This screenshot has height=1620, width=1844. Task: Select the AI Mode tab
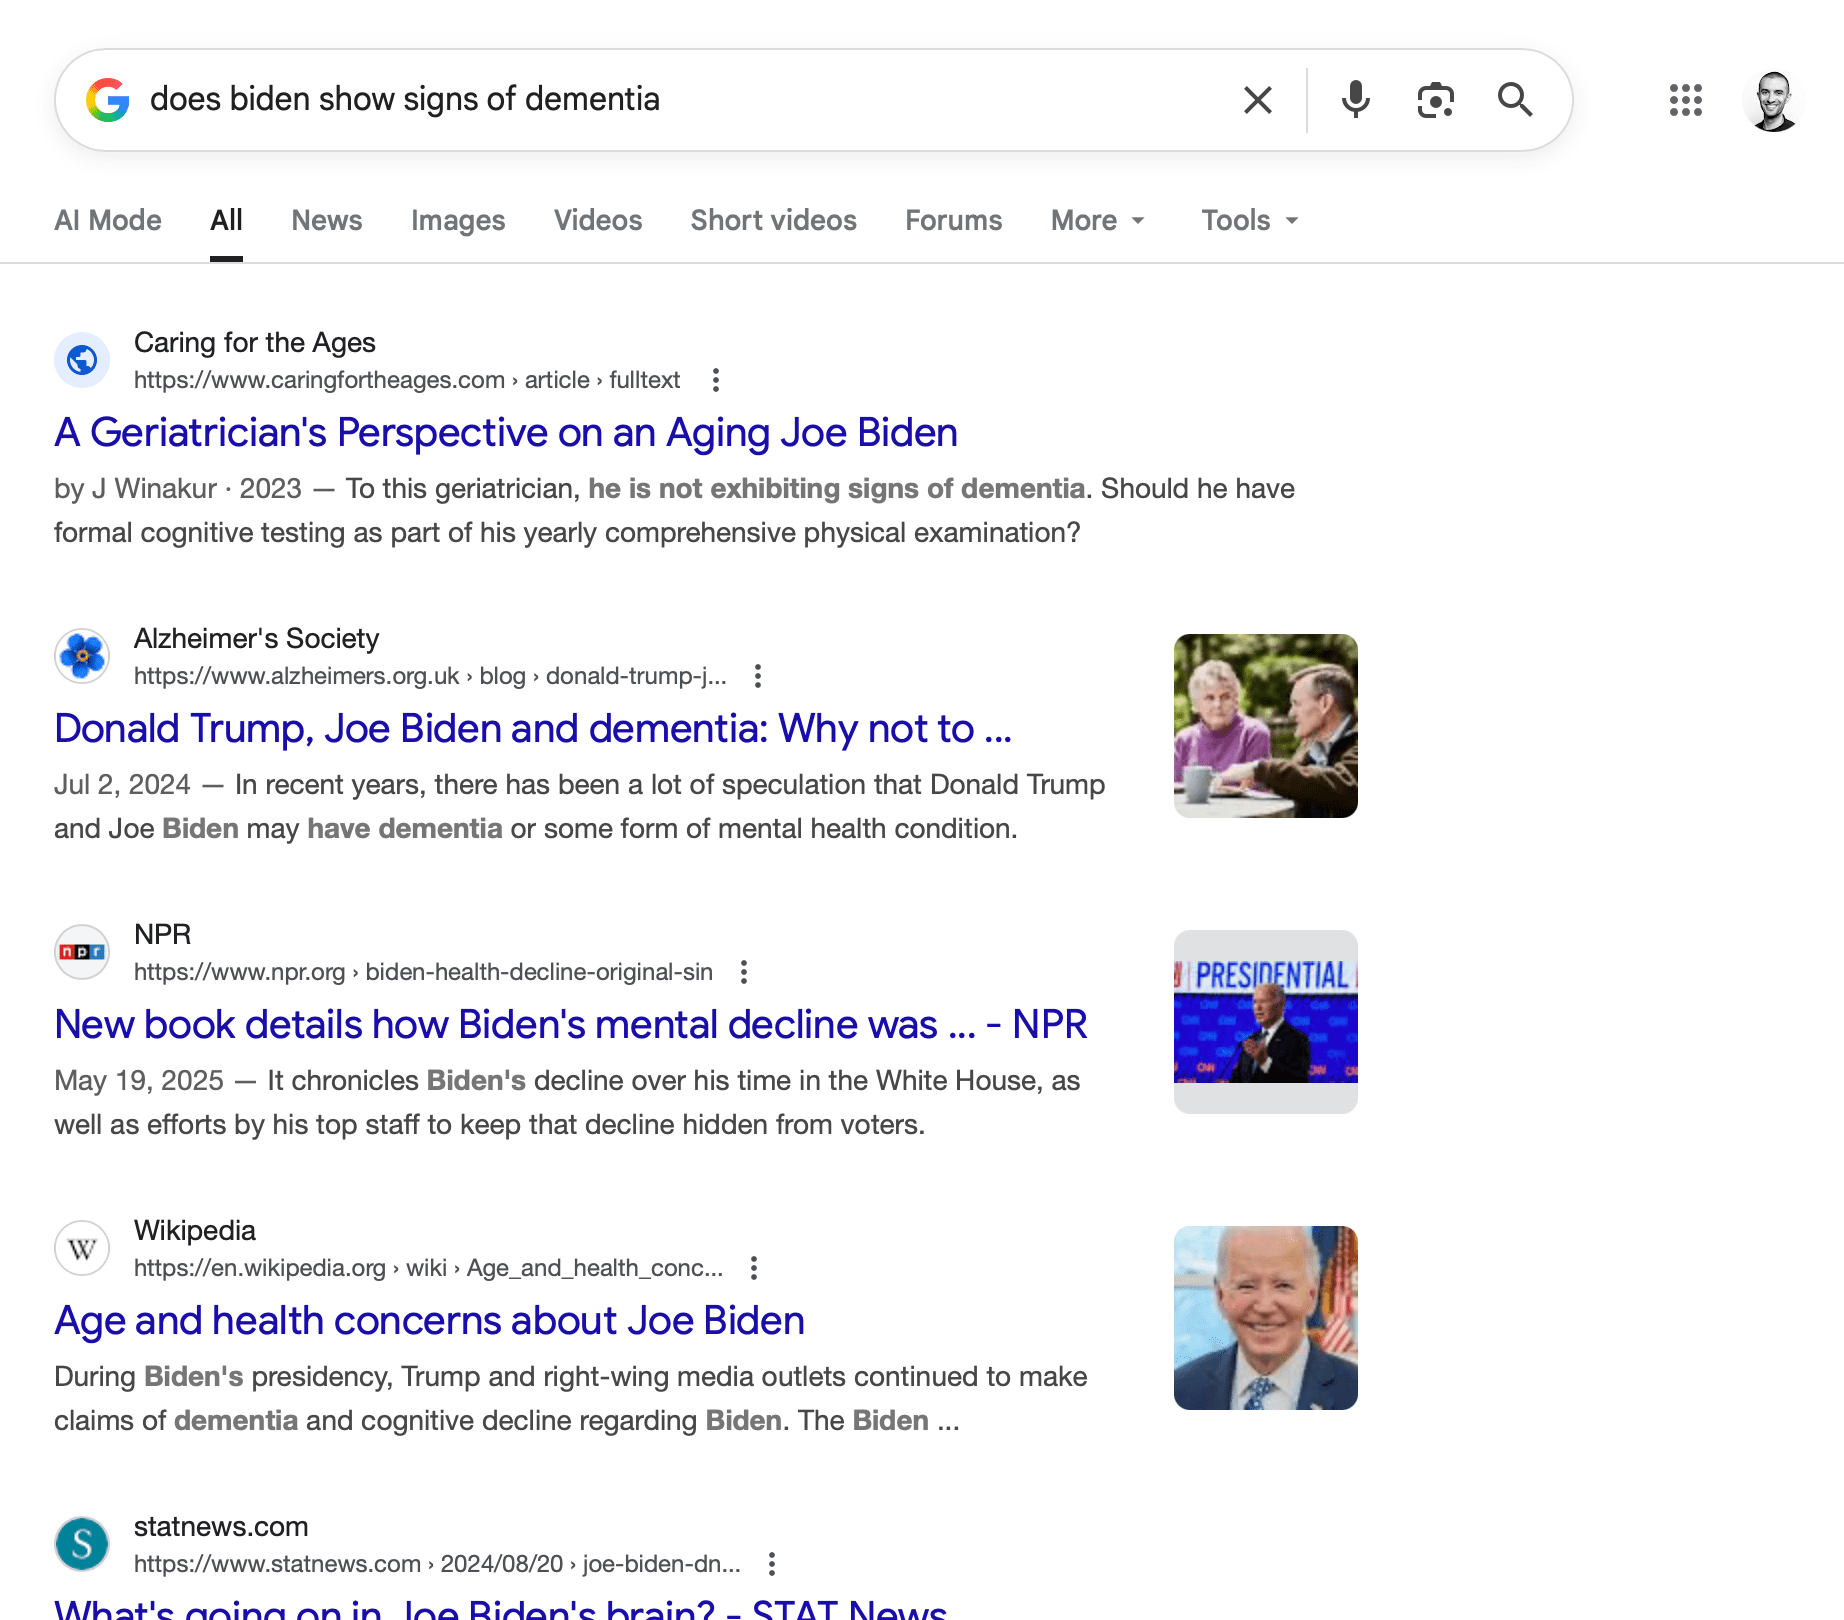[x=108, y=220]
